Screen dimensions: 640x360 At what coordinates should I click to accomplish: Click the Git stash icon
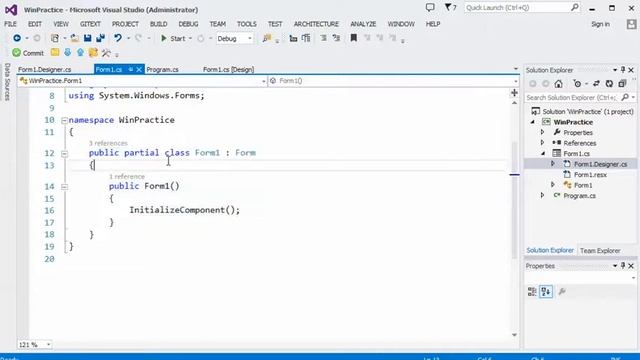tap(93, 52)
